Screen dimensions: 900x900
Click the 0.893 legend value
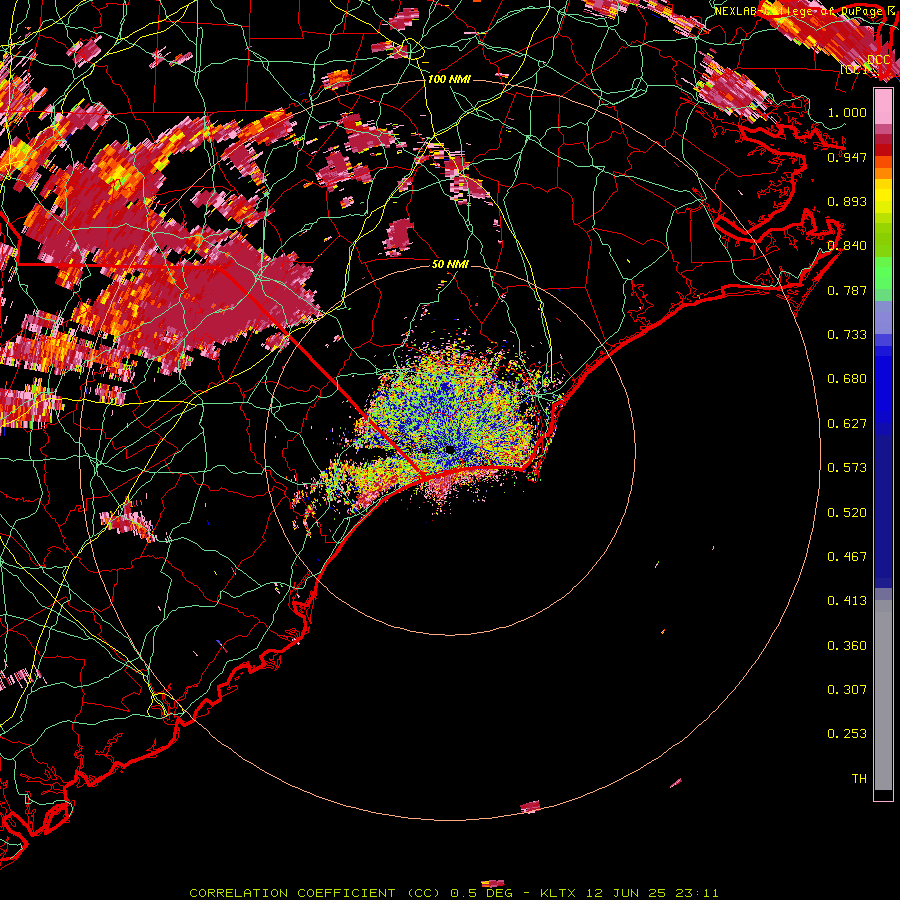[x=847, y=201]
